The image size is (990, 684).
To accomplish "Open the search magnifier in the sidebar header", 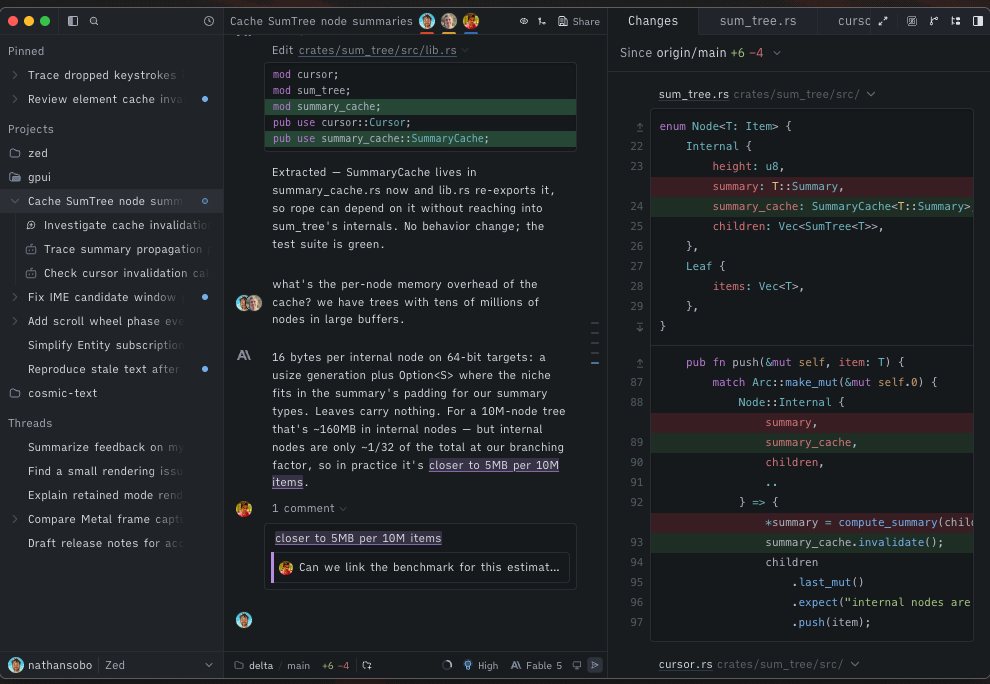I will click(x=94, y=21).
